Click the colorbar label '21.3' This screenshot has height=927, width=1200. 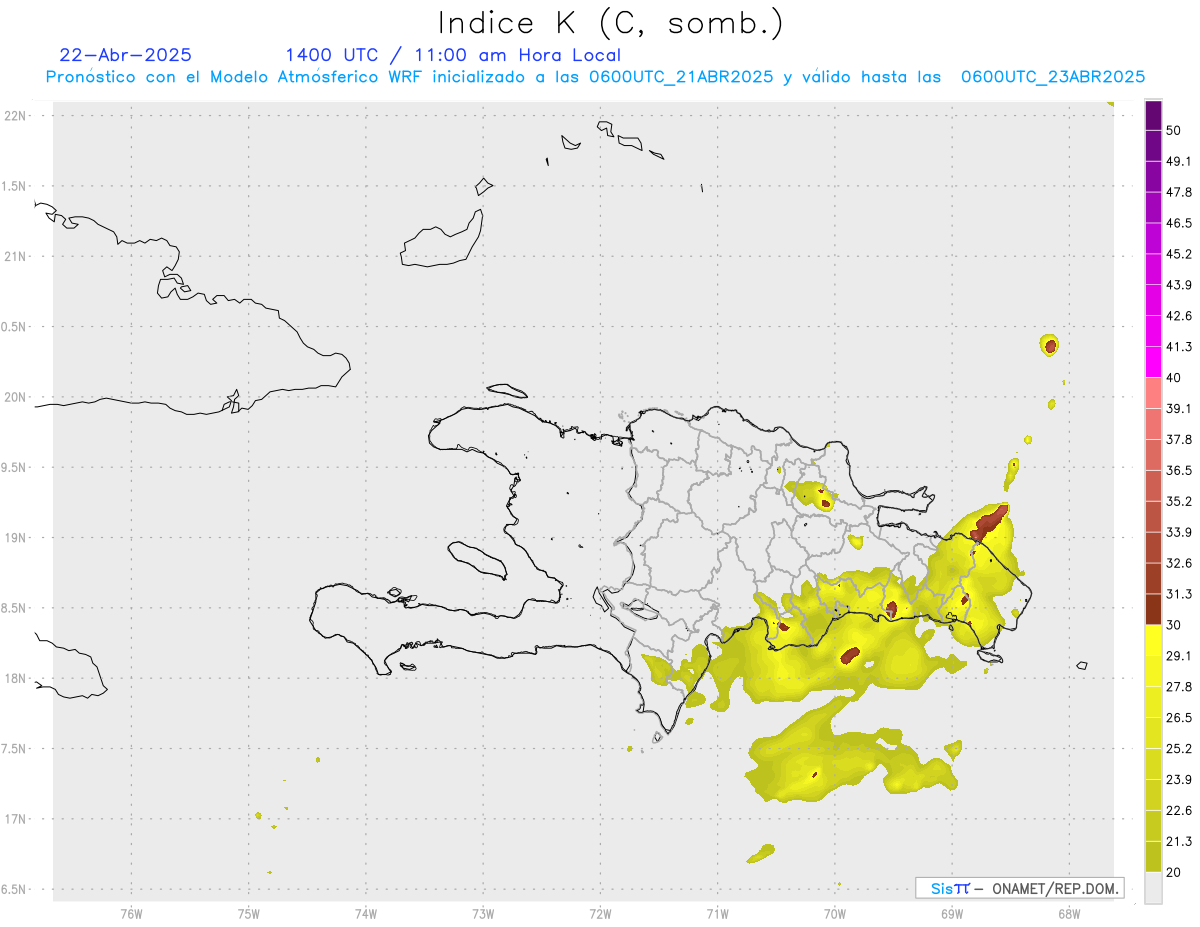pos(1179,841)
